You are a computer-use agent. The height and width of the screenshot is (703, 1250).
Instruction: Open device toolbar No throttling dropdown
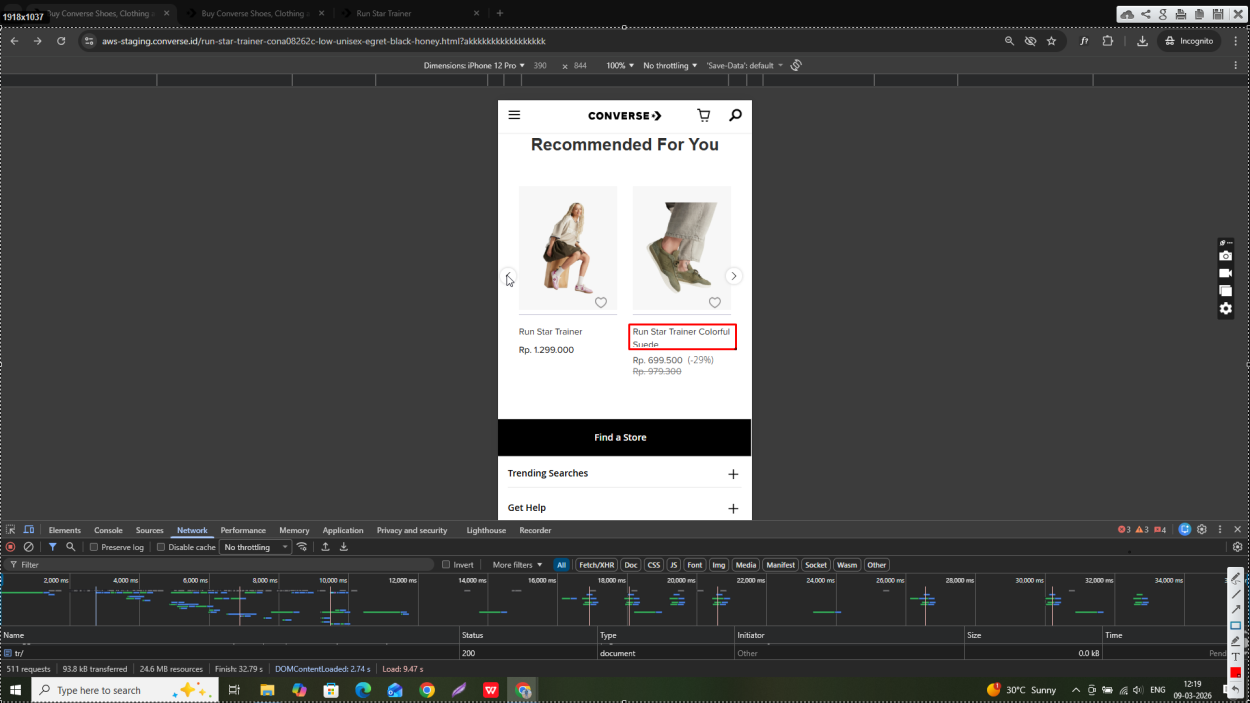(671, 65)
